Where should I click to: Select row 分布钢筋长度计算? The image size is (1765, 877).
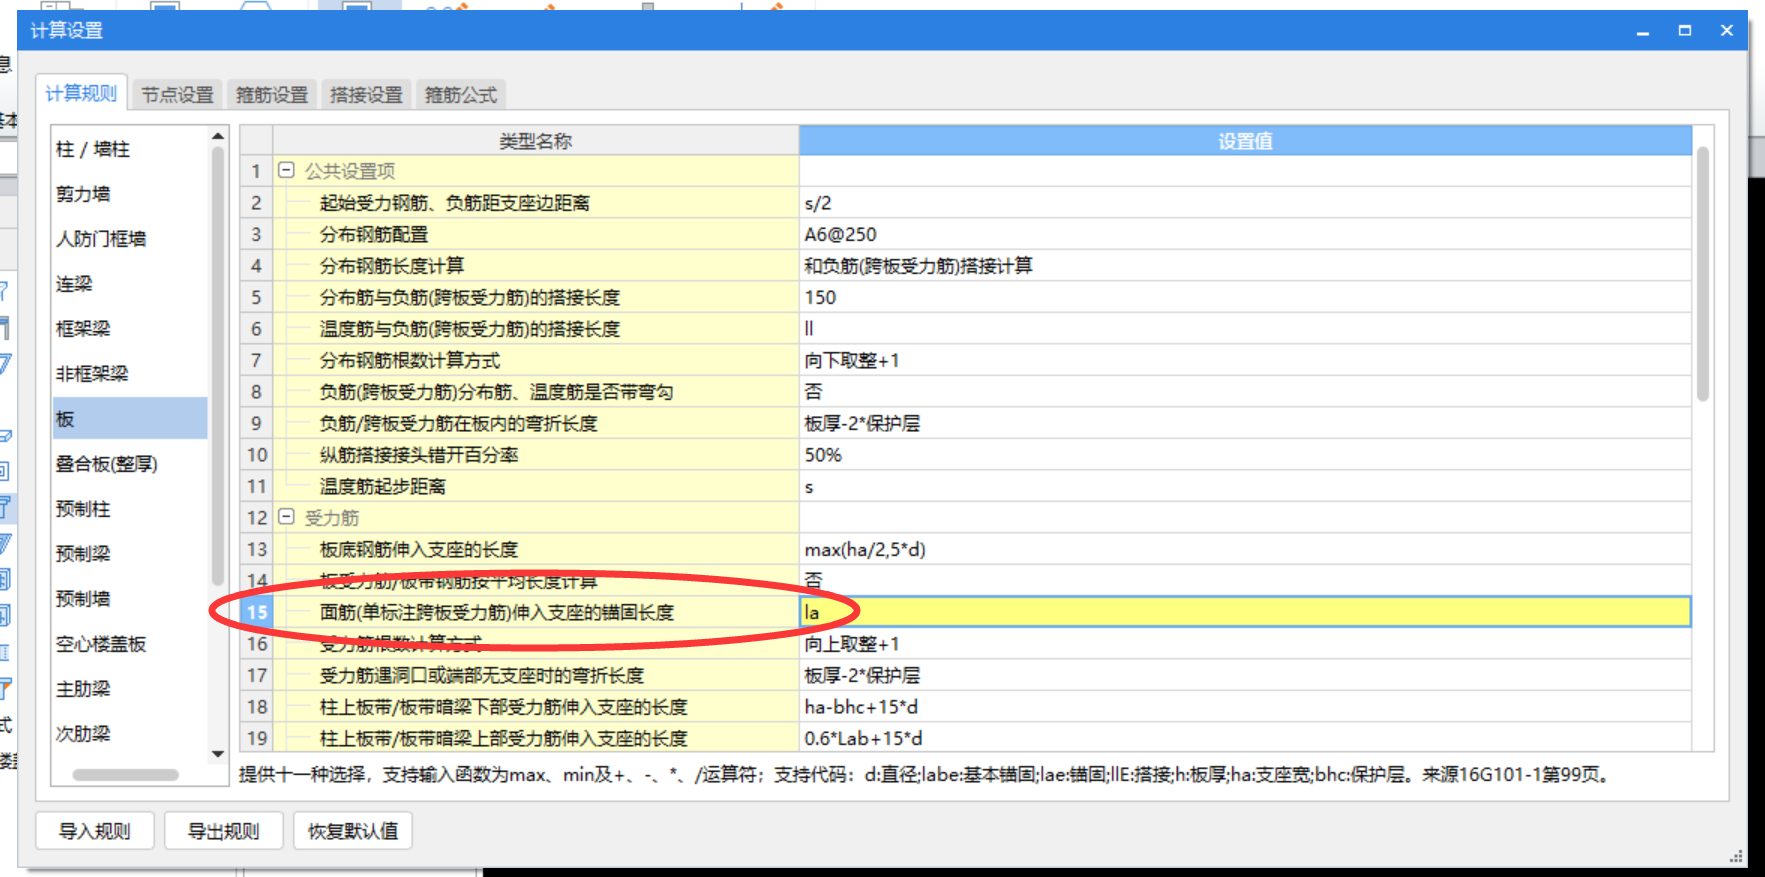[536, 266]
